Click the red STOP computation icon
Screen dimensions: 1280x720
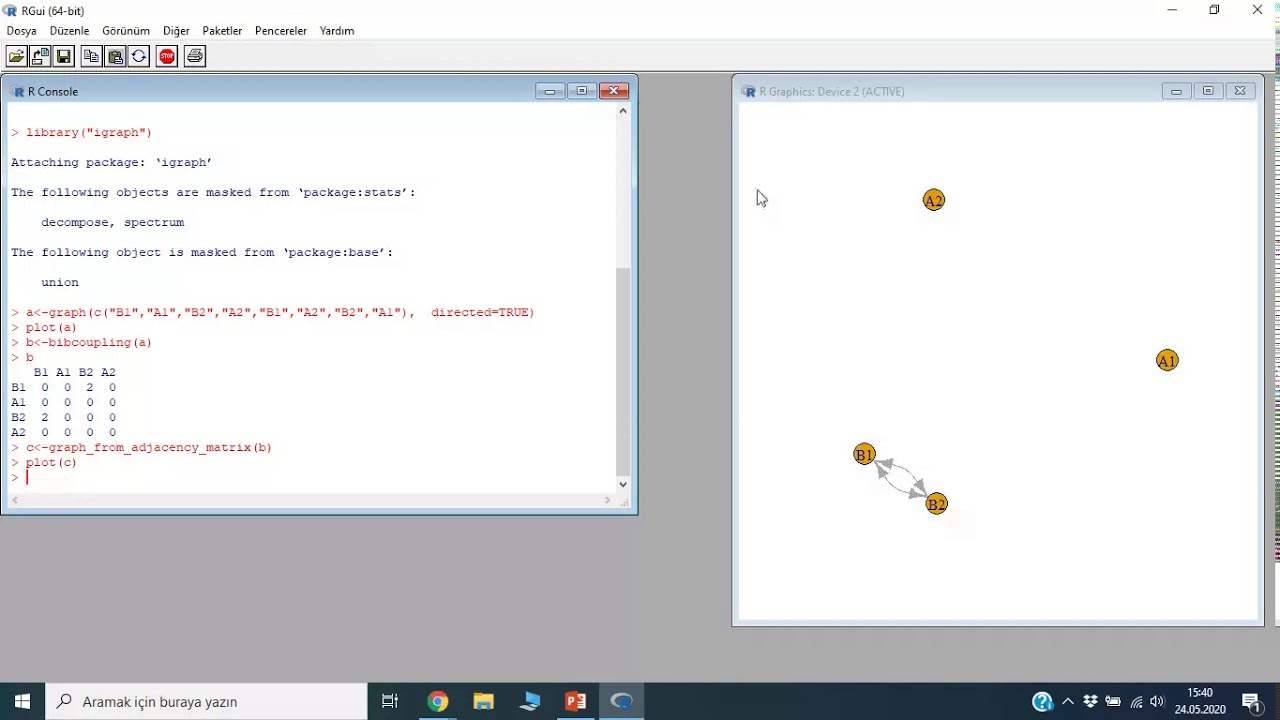click(x=167, y=57)
